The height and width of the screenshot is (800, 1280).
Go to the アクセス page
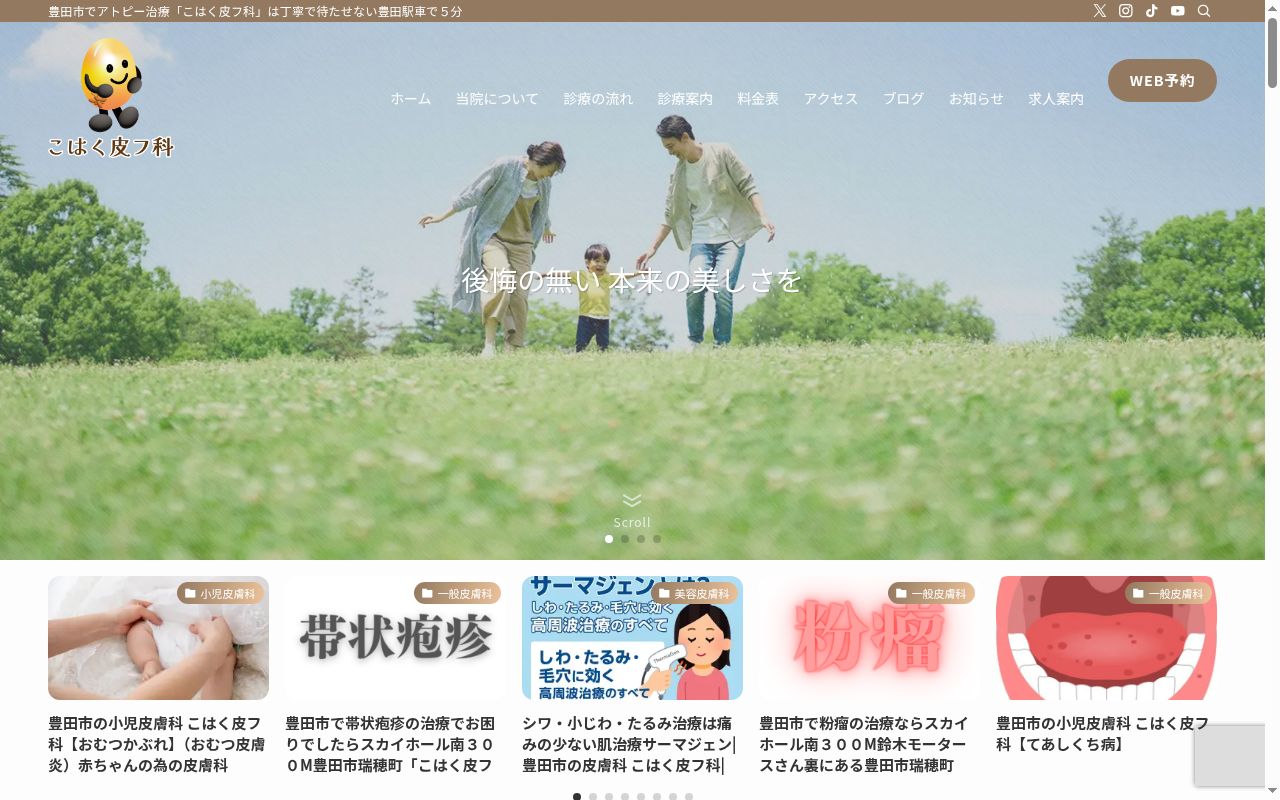831,99
